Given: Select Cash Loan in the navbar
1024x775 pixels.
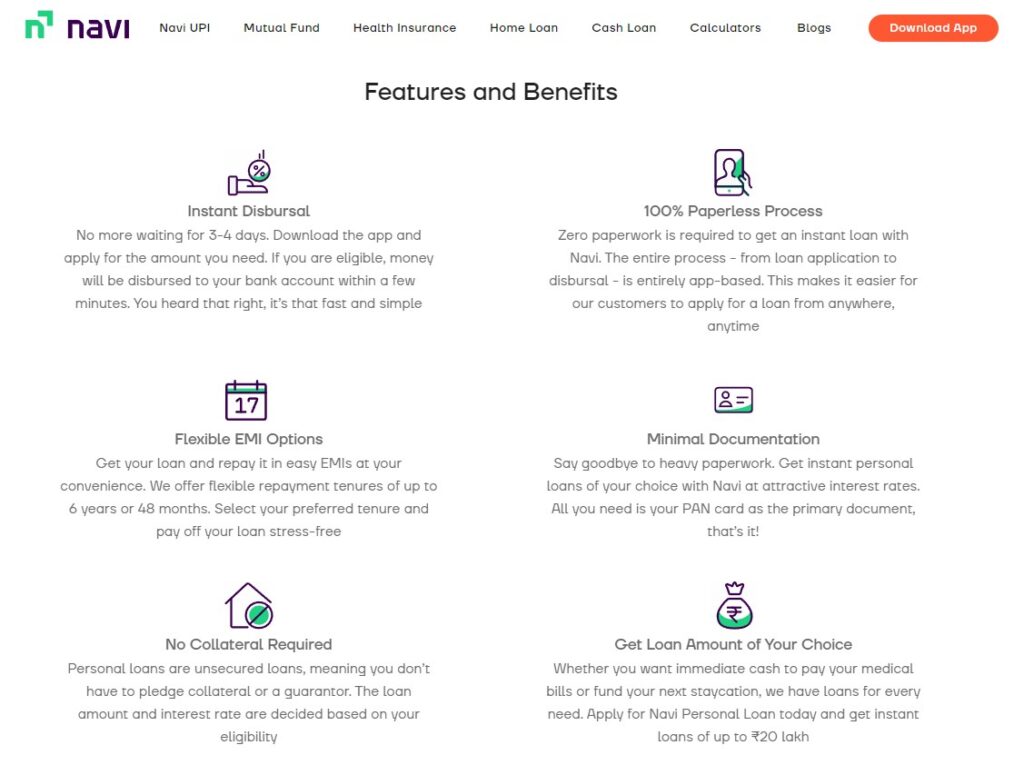Looking at the screenshot, I should pos(623,28).
